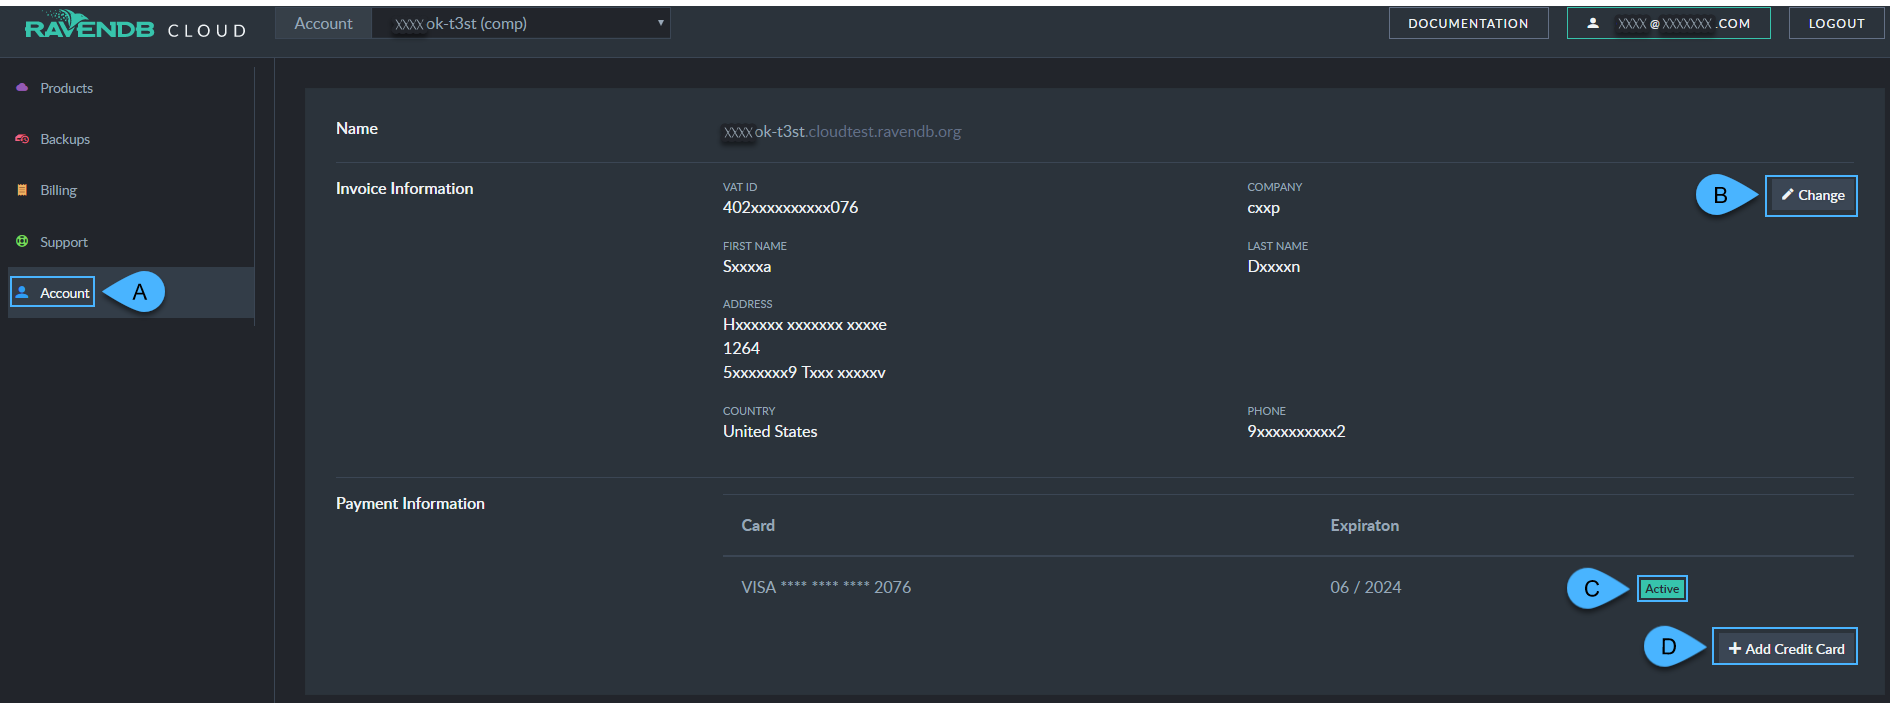Click the Expiraton column header
Viewport: 1890px width, 703px height.
[1364, 526]
